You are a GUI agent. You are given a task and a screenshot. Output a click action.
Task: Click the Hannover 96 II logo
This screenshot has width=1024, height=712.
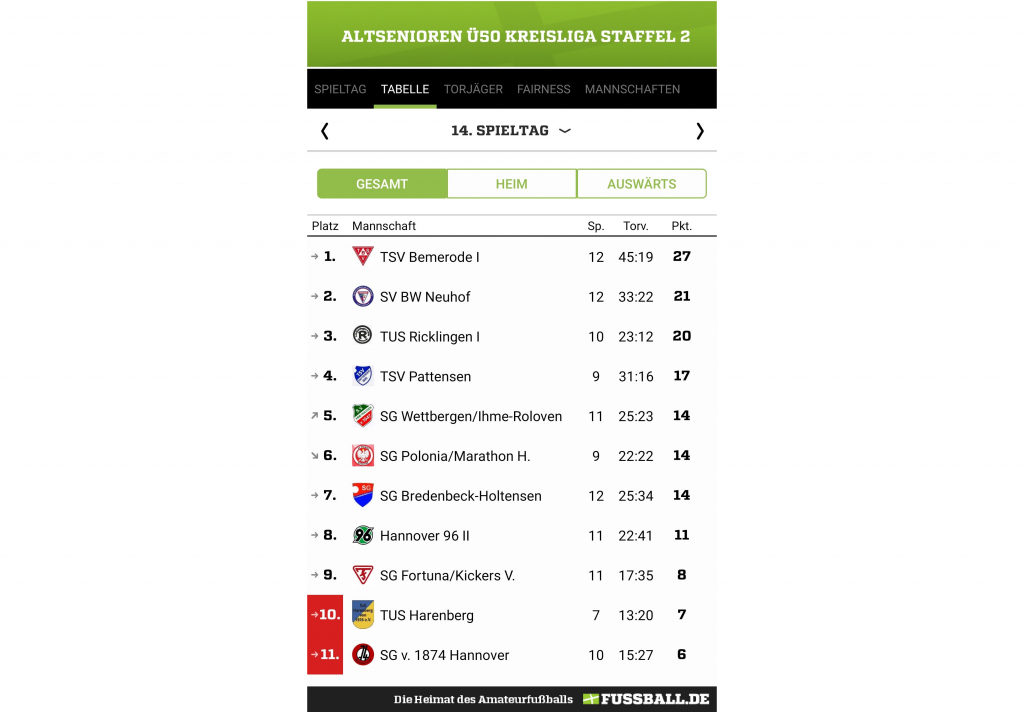pos(362,535)
